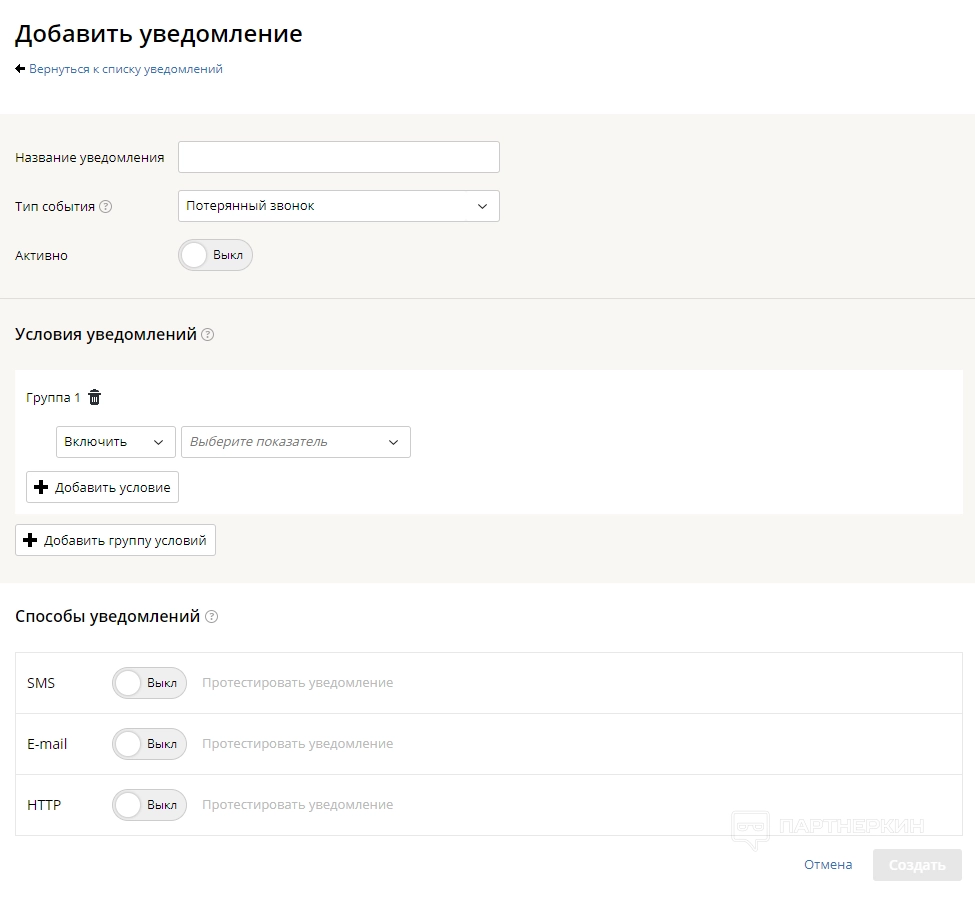The height and width of the screenshot is (903, 975).
Task: Click Протестировать уведомление for SMS
Action: pos(297,683)
